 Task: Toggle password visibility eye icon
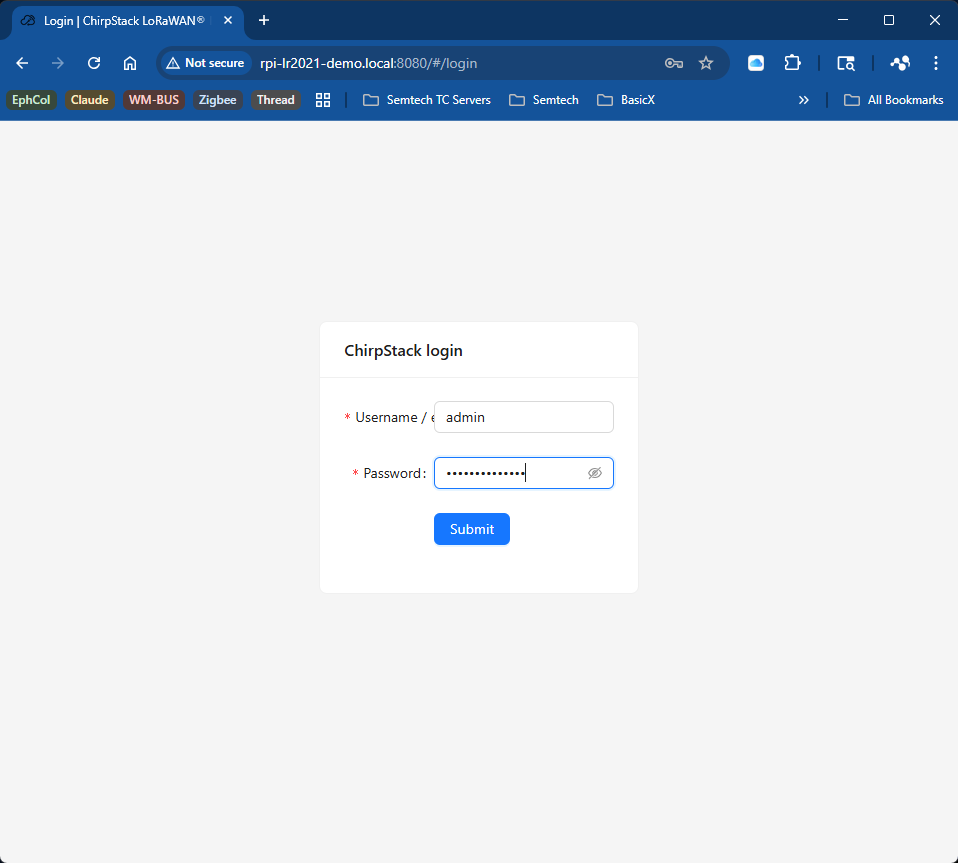594,473
